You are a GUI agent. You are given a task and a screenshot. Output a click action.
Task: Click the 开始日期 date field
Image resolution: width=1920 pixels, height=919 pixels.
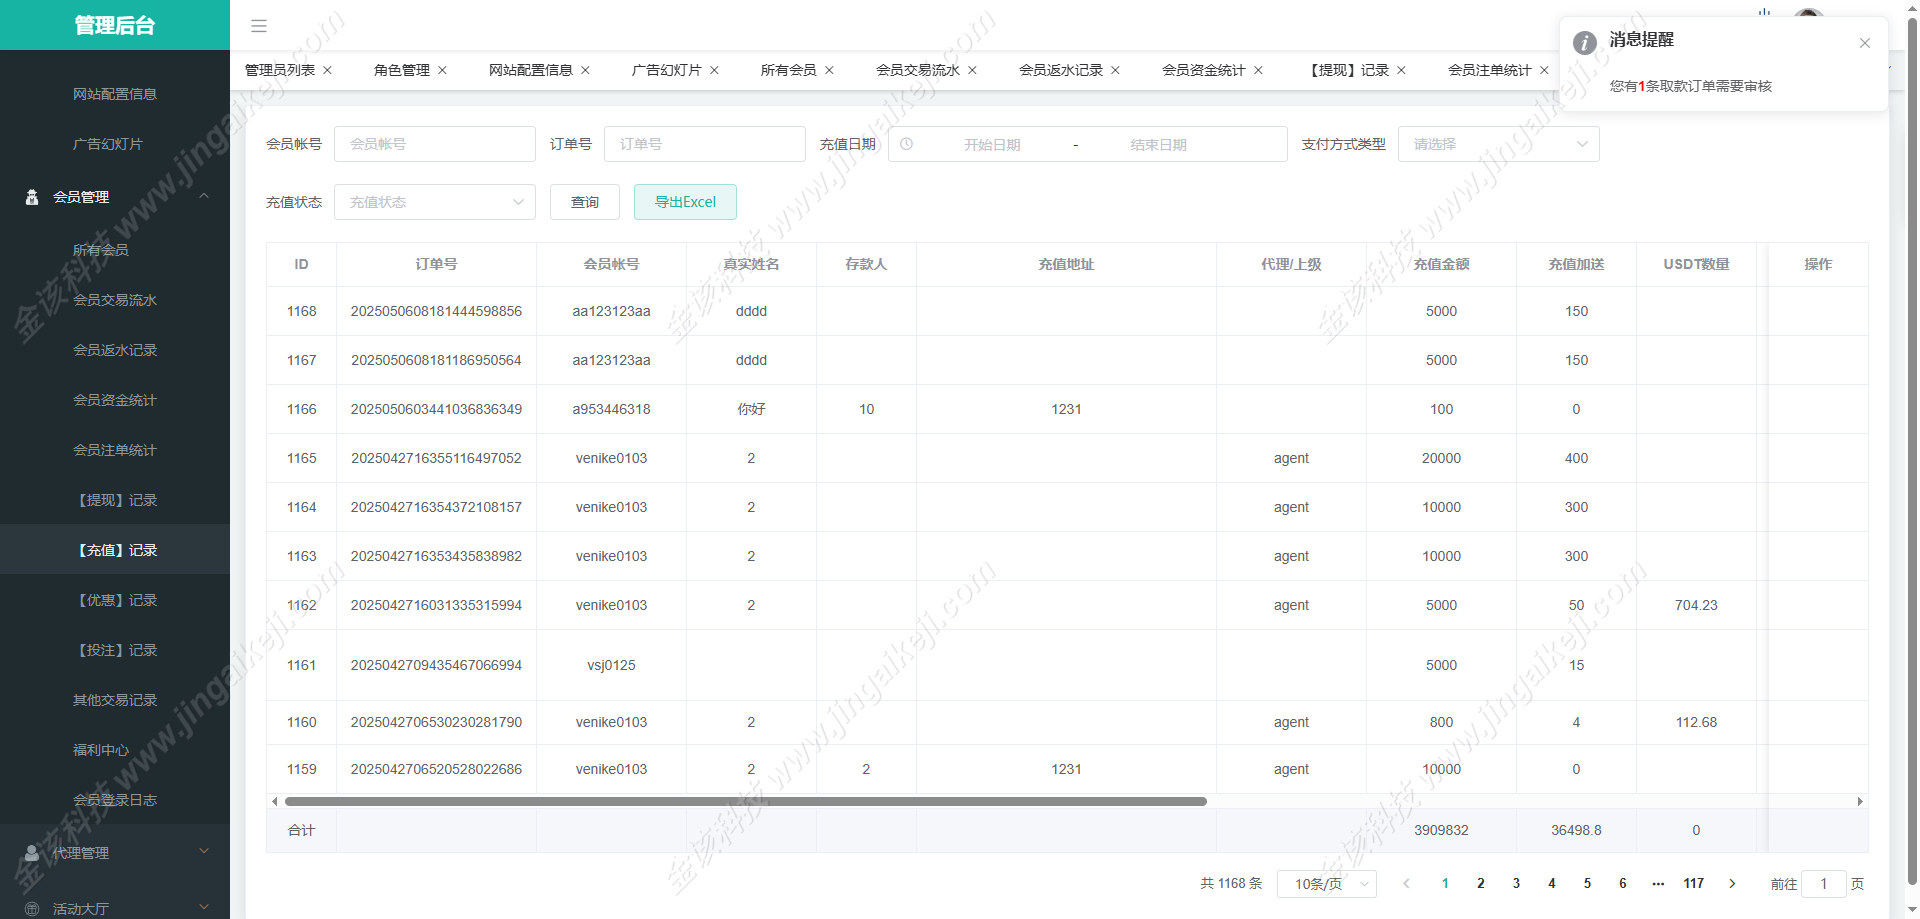[992, 145]
